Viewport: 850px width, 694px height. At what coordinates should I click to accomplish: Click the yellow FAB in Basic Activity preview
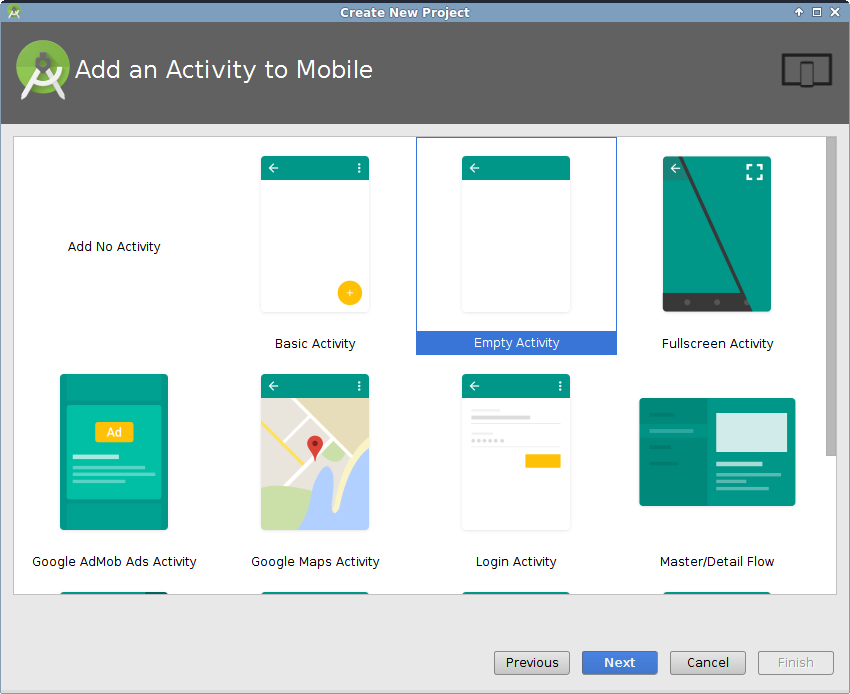click(350, 293)
